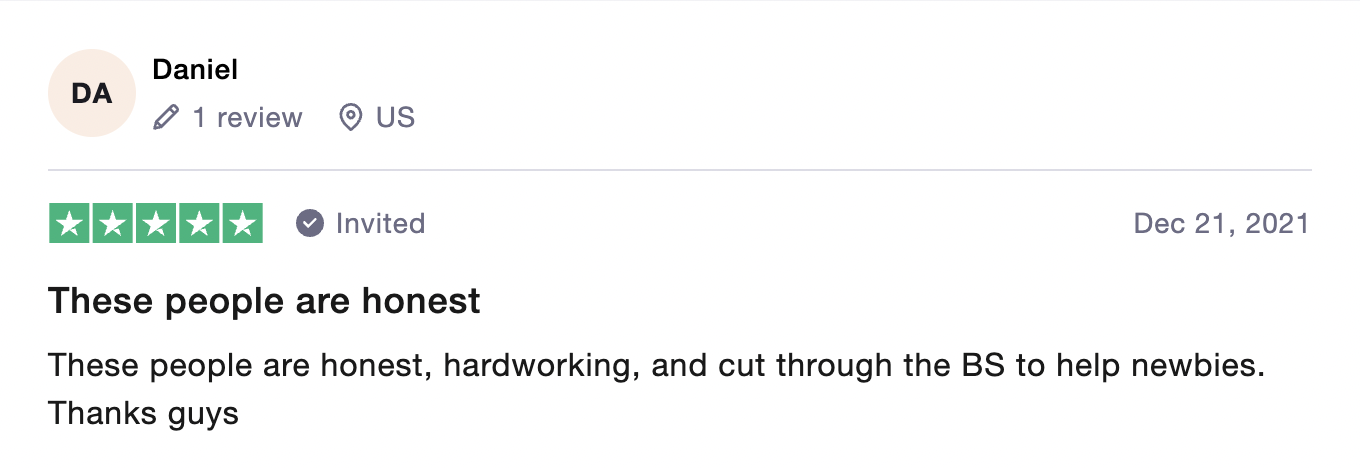This screenshot has width=1360, height=468.
Task: Click the pencil review-count icon
Action: point(166,118)
